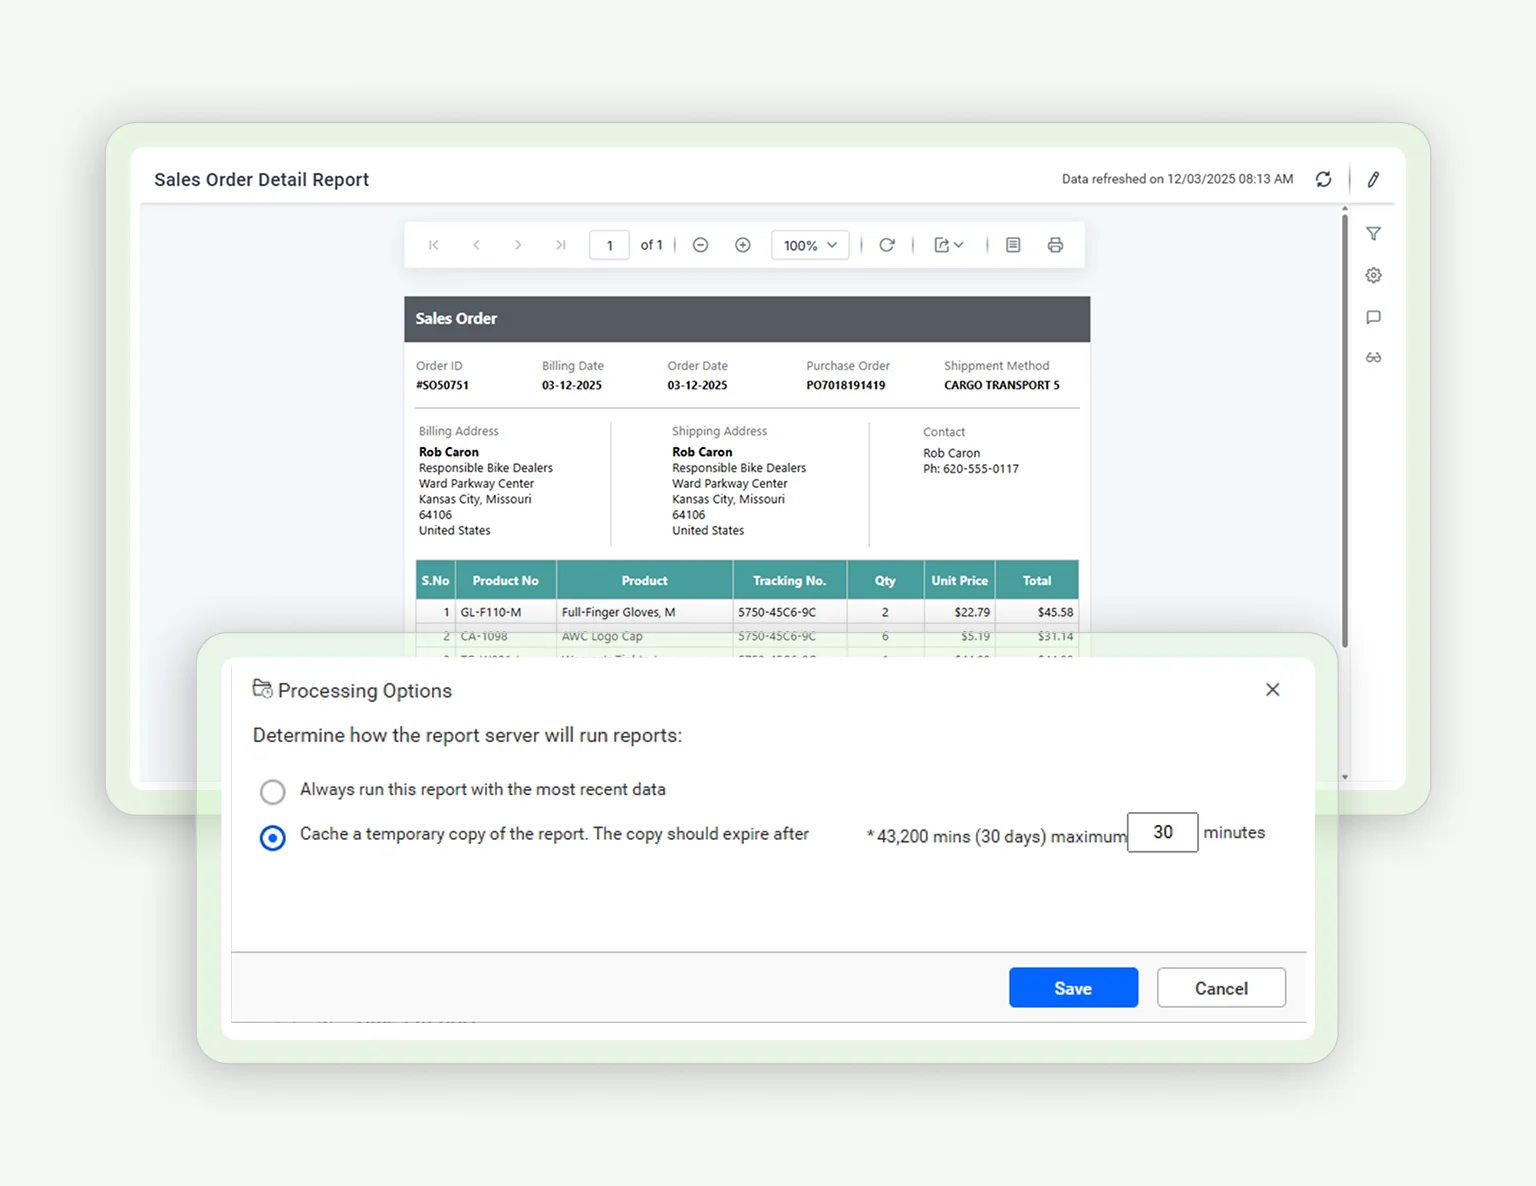Cancel the Processing Options changes
This screenshot has height=1186, width=1536.
(1221, 987)
